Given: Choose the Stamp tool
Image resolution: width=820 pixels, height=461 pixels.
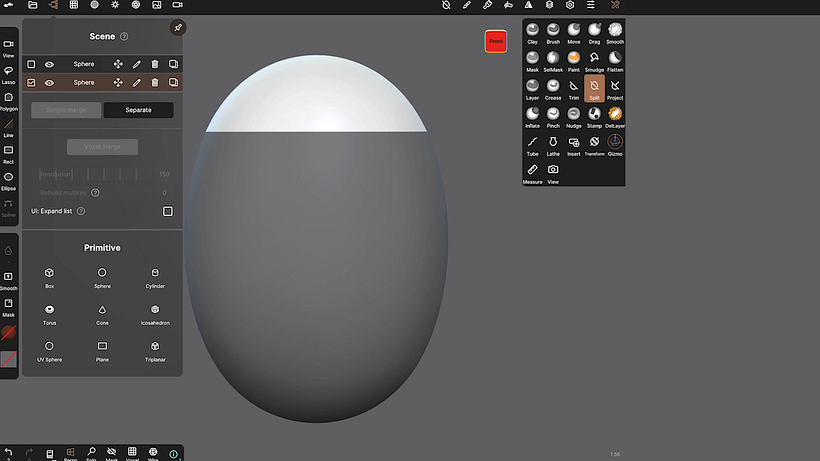Looking at the screenshot, I should (594, 118).
